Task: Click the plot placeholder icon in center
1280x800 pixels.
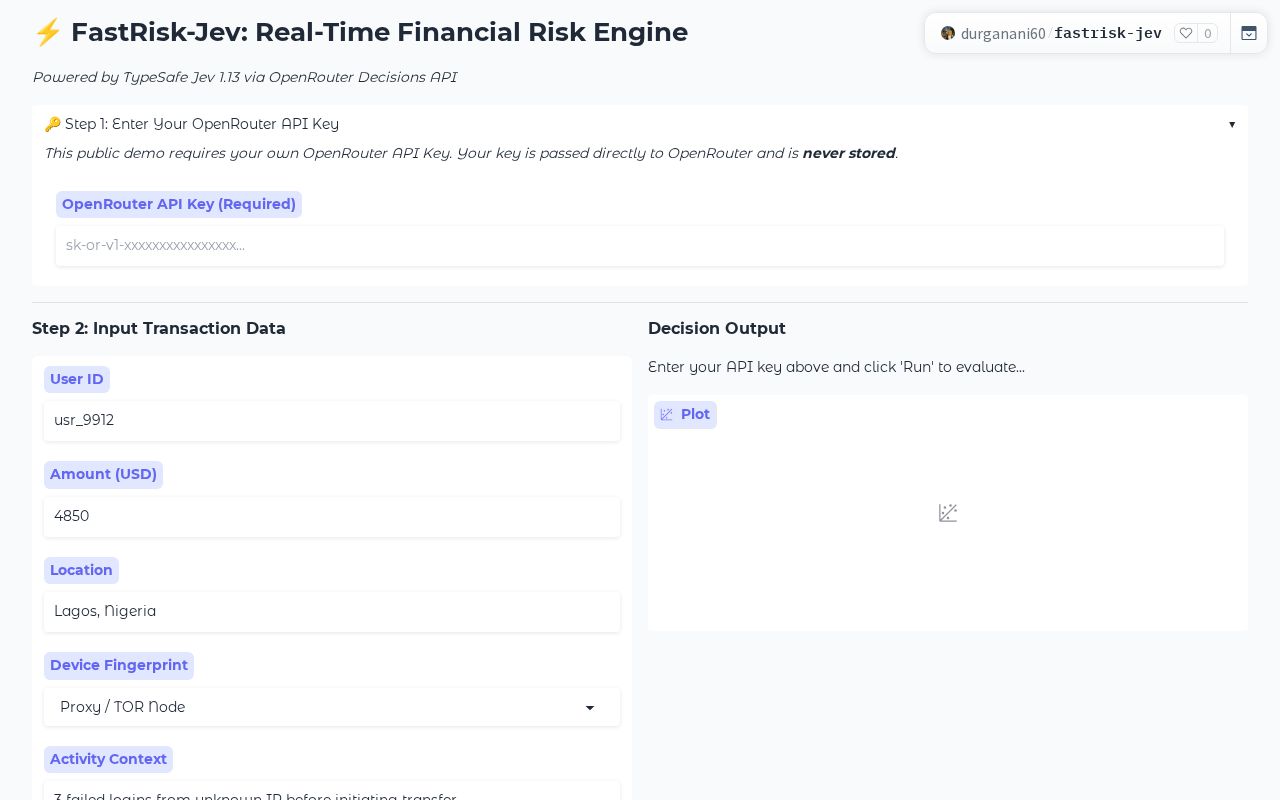Action: point(948,513)
